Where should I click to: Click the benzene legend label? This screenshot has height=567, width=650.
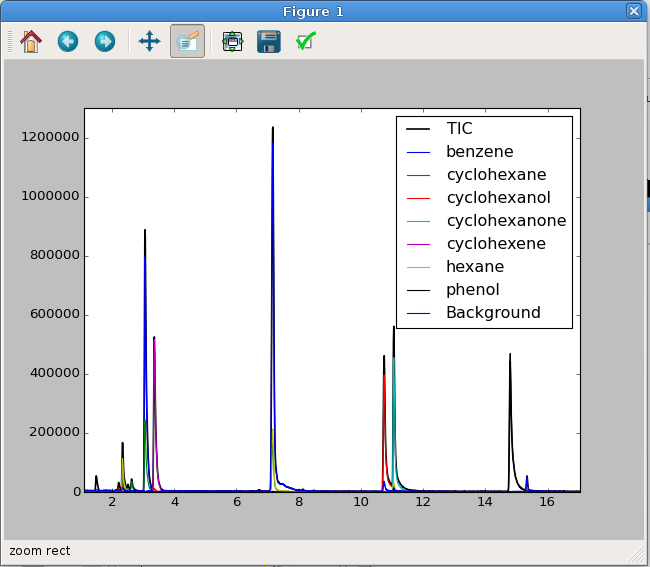point(480,152)
